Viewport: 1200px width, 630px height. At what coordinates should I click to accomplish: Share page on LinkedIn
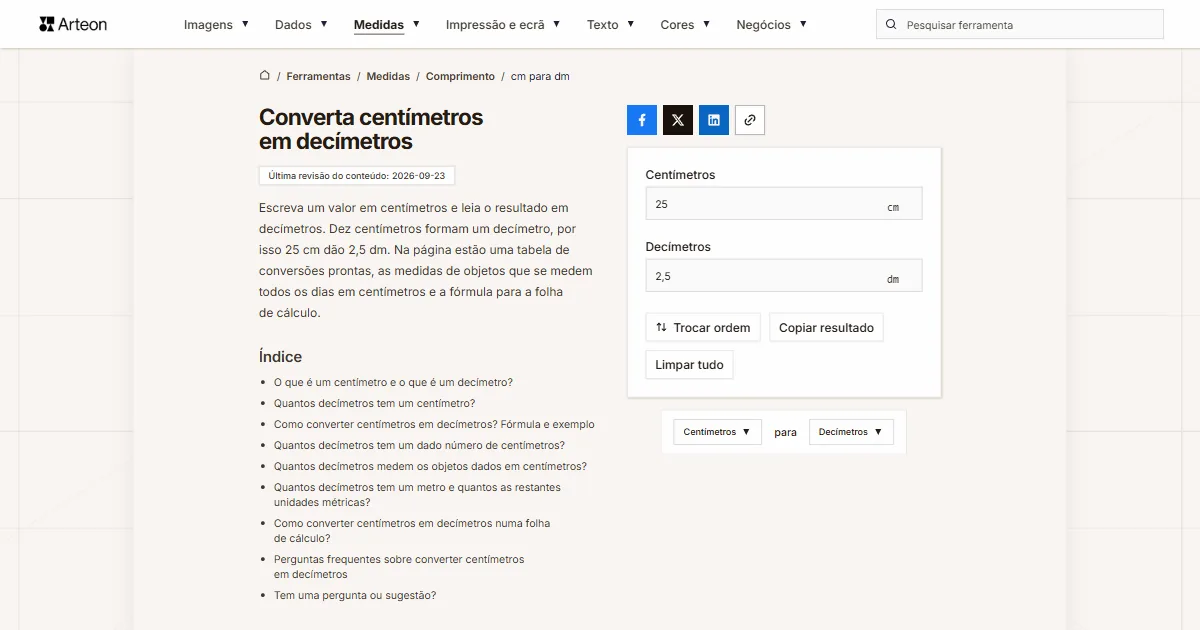[x=714, y=120]
